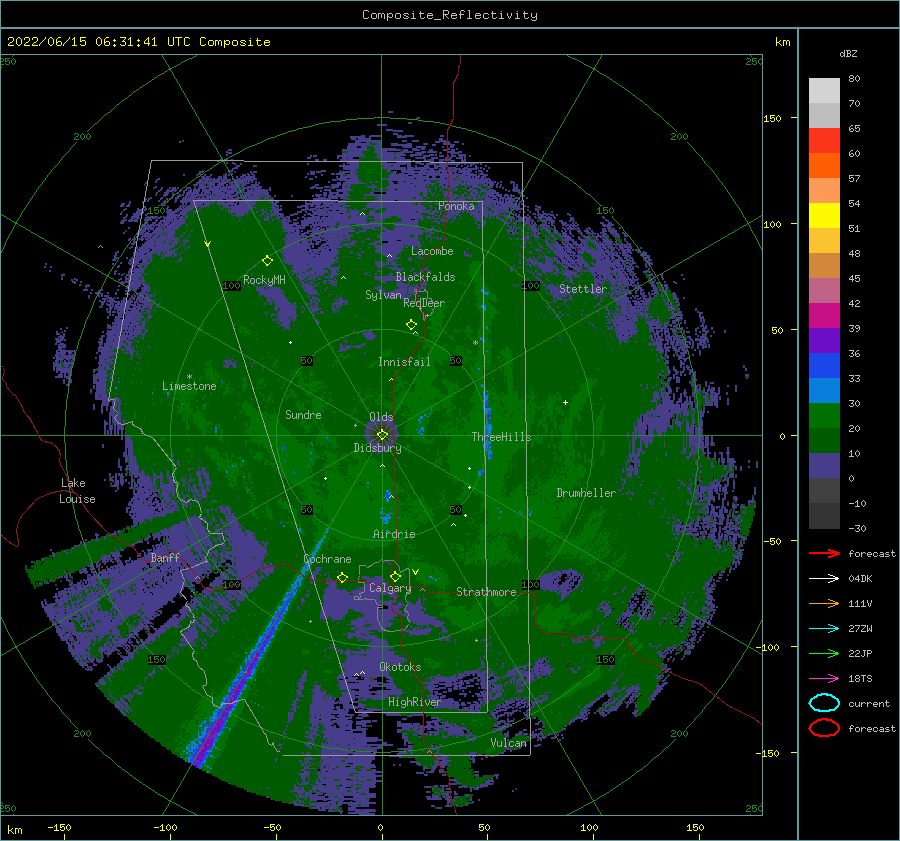Click the RockyMH label
Screen dimensions: 900x841
point(265,280)
